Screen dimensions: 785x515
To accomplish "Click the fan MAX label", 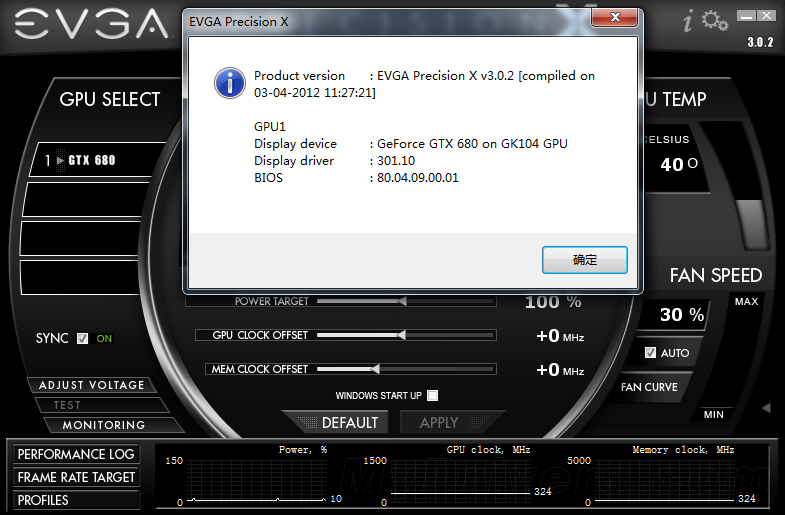I will 746,301.
